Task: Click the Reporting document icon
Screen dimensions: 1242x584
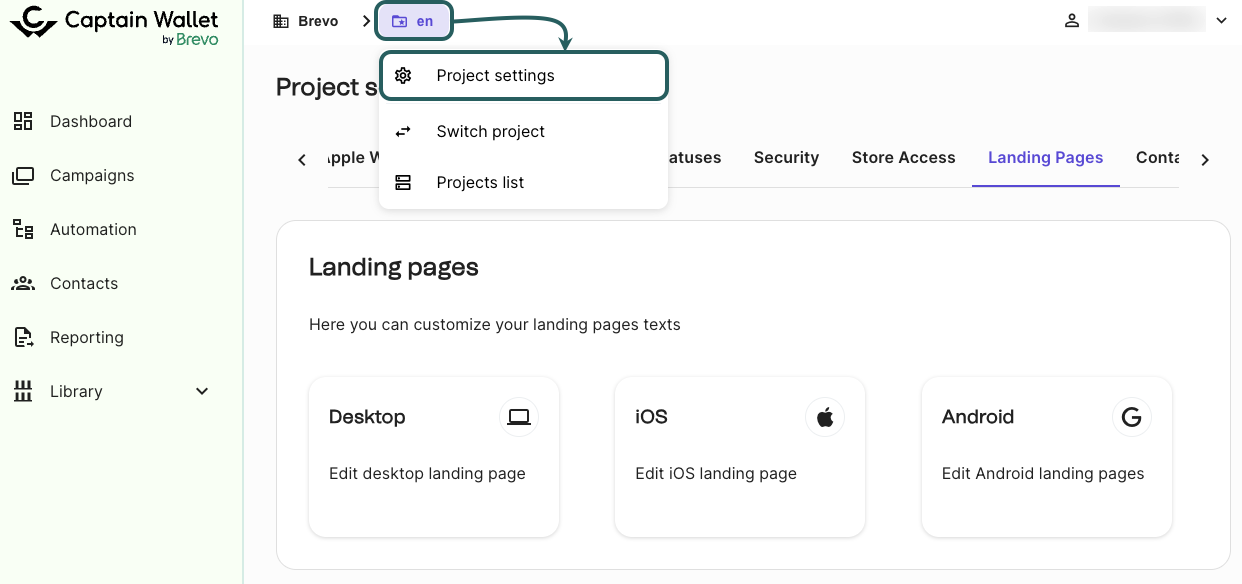Action: (x=23, y=338)
